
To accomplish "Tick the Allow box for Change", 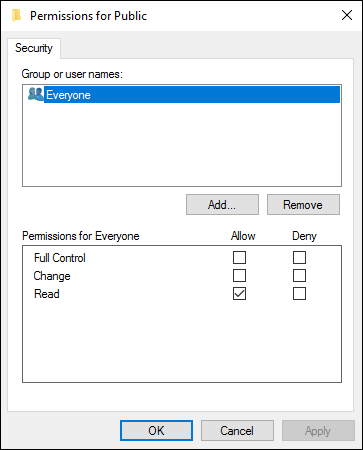I will 239,276.
